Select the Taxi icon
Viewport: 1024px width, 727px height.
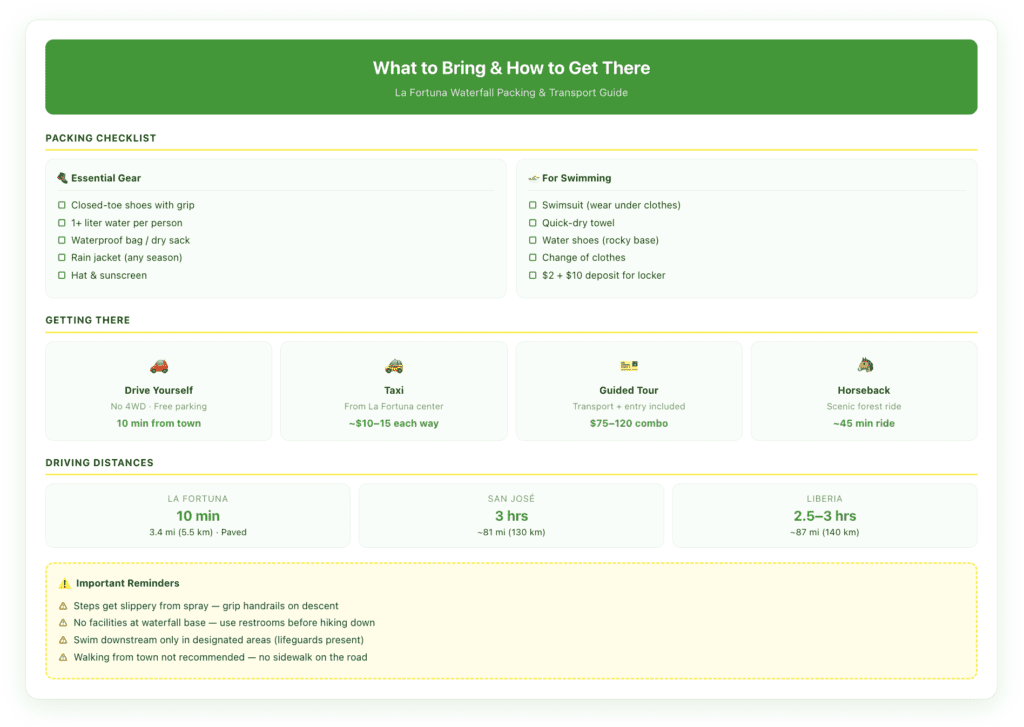(x=393, y=366)
